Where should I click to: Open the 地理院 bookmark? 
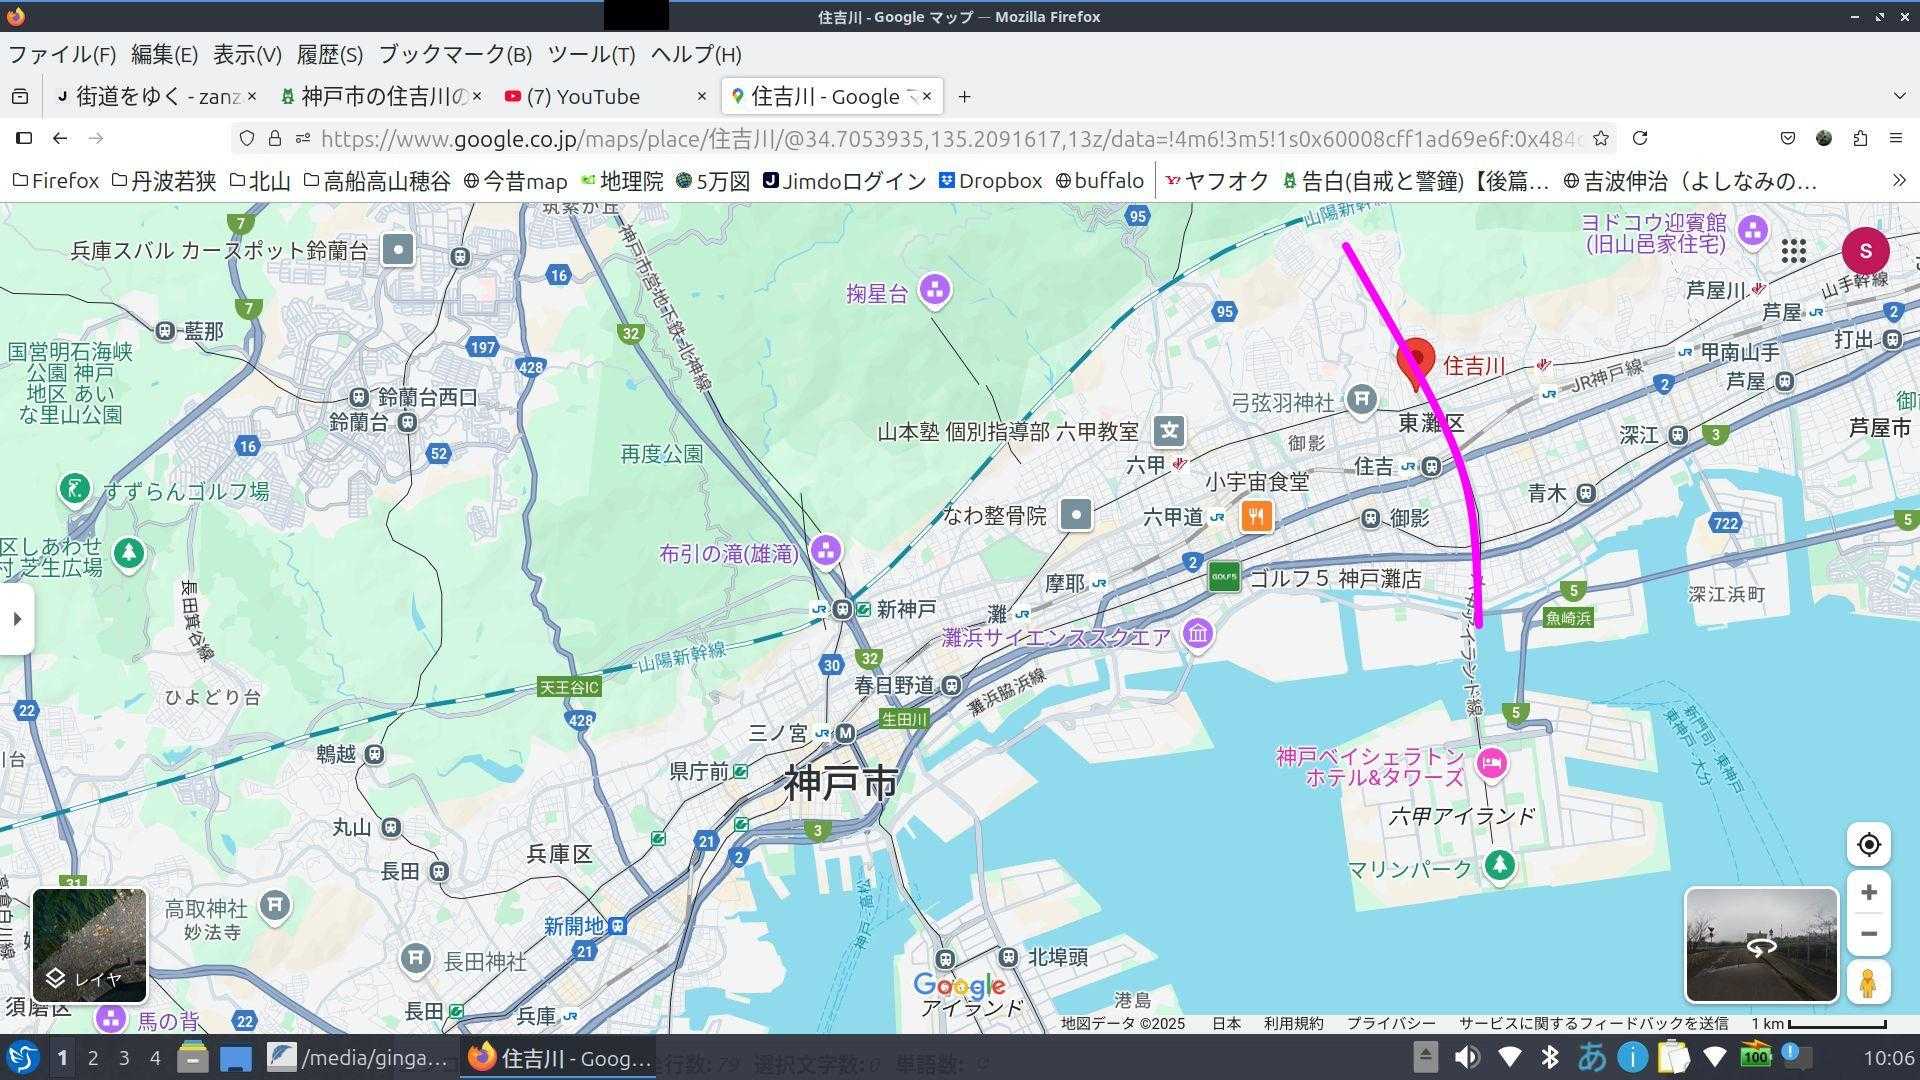coord(622,181)
